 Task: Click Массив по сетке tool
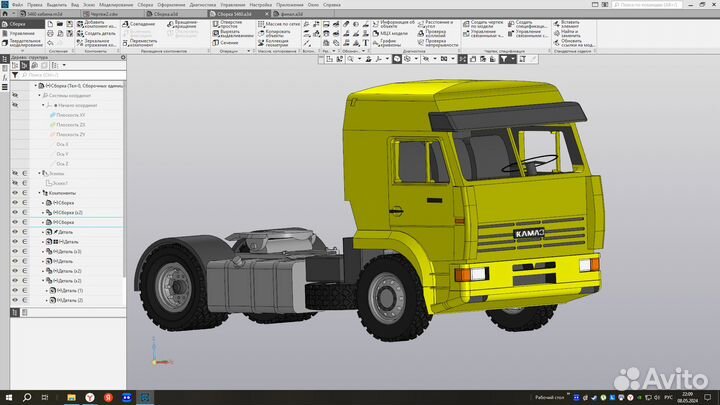tap(279, 24)
